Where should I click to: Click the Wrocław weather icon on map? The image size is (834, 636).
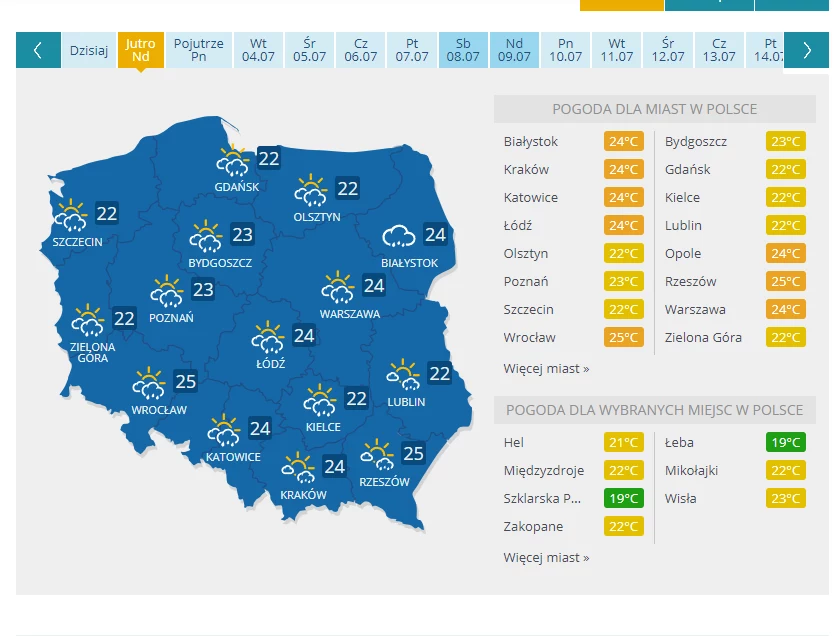point(149,383)
